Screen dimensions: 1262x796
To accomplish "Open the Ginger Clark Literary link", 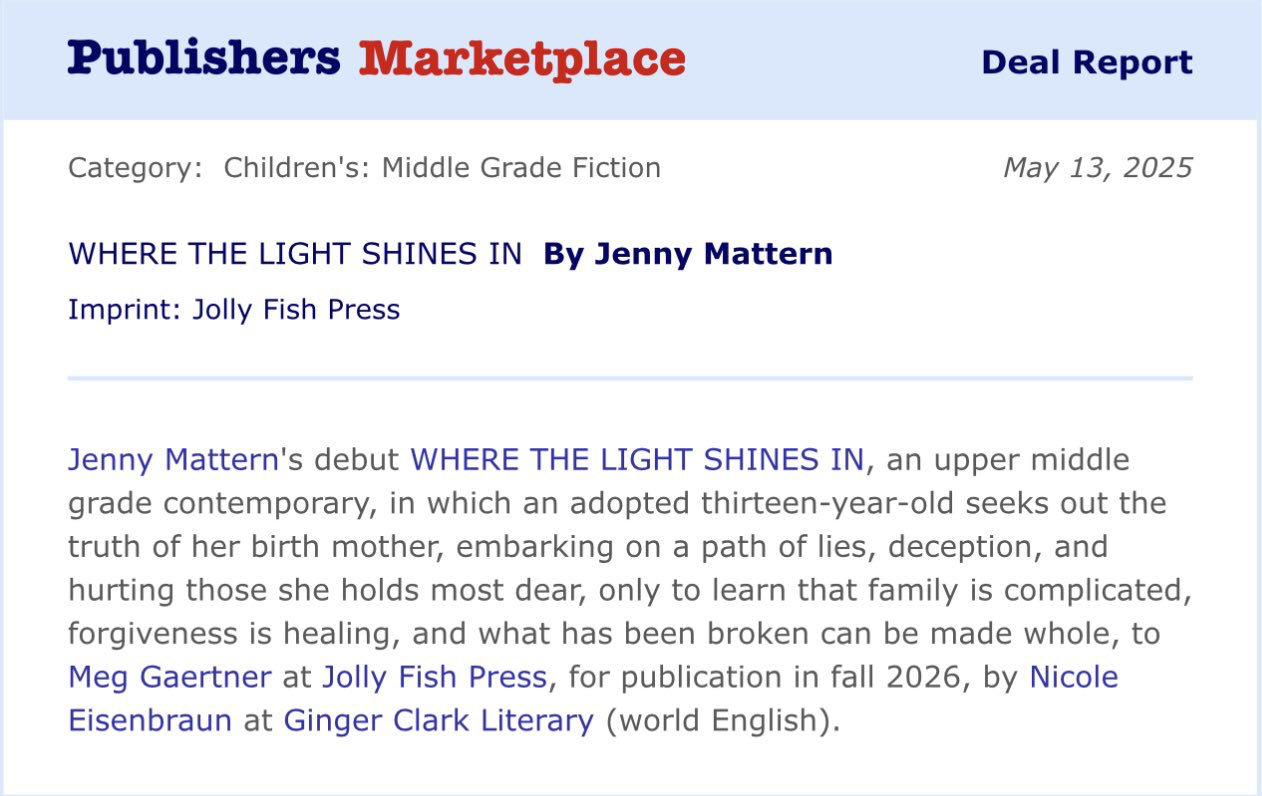I will pos(439,720).
